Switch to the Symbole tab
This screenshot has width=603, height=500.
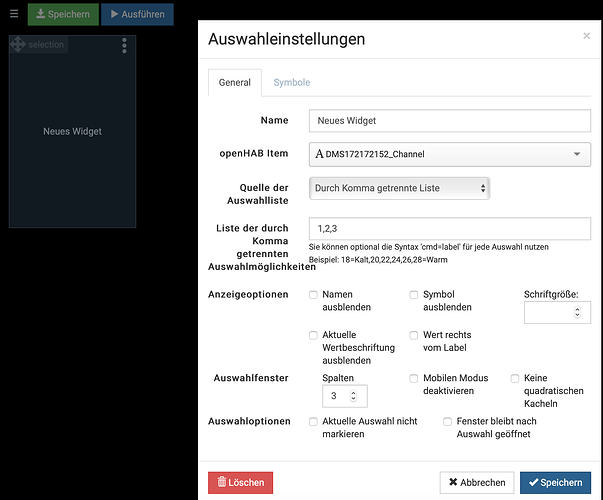292,82
